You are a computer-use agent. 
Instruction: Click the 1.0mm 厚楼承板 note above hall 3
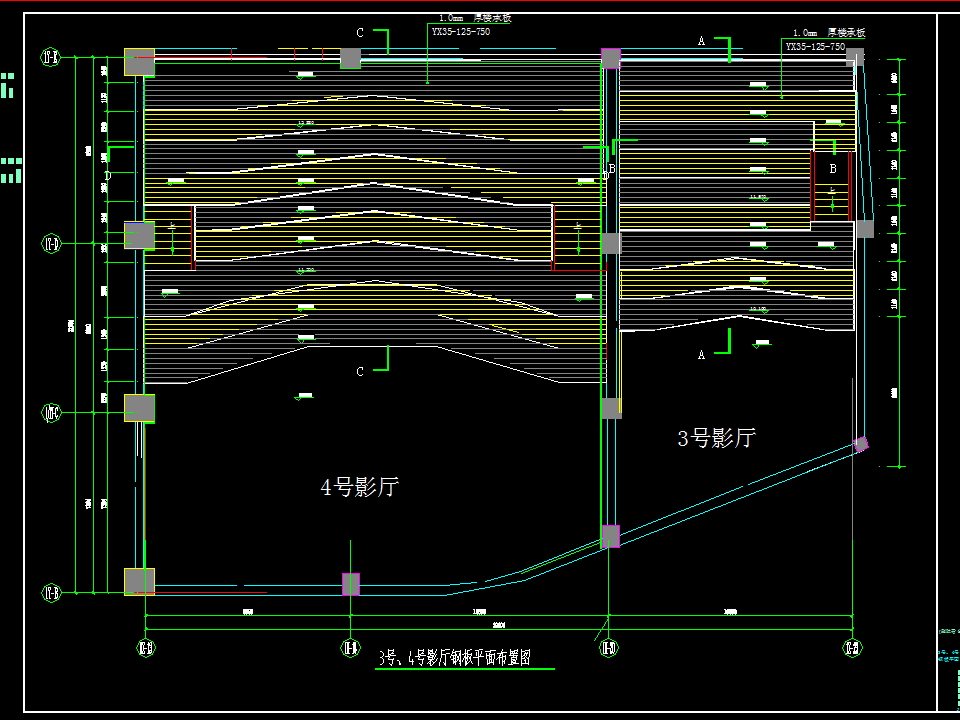829,33
